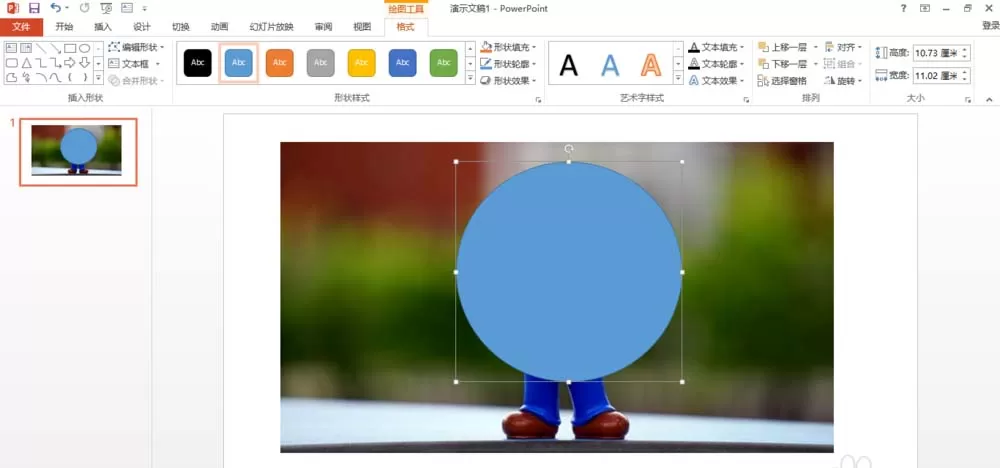Open the File (文件) tab
Image resolution: width=1000 pixels, height=468 pixels.
[x=22, y=27]
